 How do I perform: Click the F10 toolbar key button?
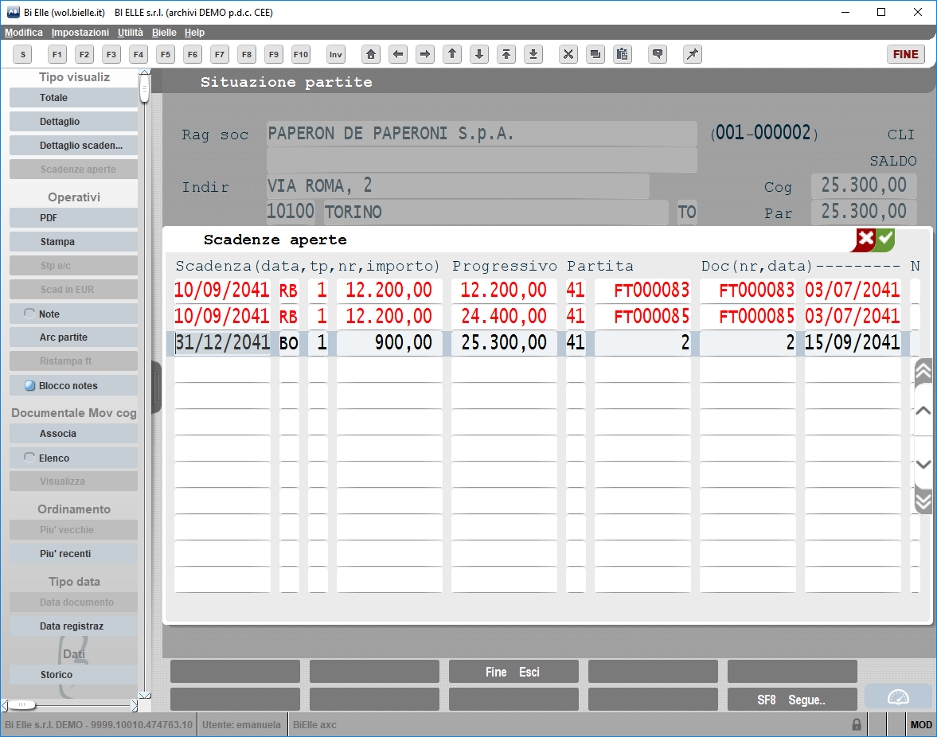[301, 54]
